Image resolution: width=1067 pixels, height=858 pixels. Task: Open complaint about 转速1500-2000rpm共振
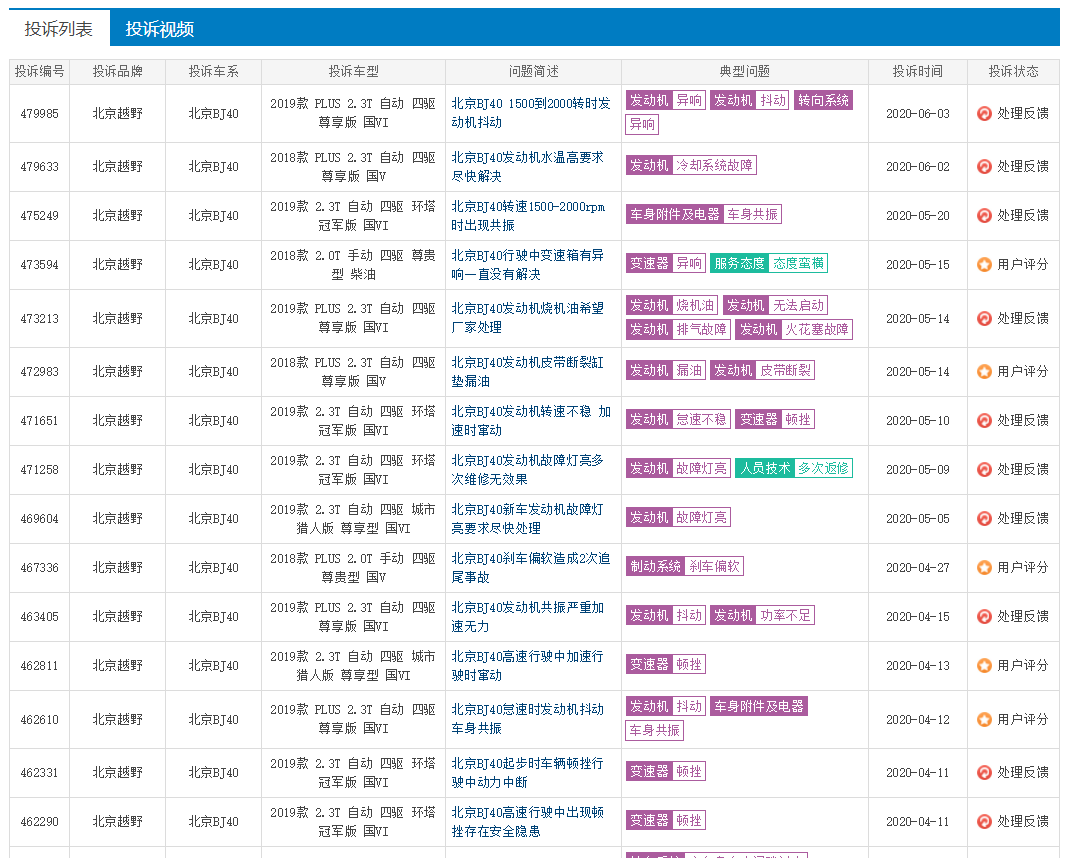tap(528, 216)
